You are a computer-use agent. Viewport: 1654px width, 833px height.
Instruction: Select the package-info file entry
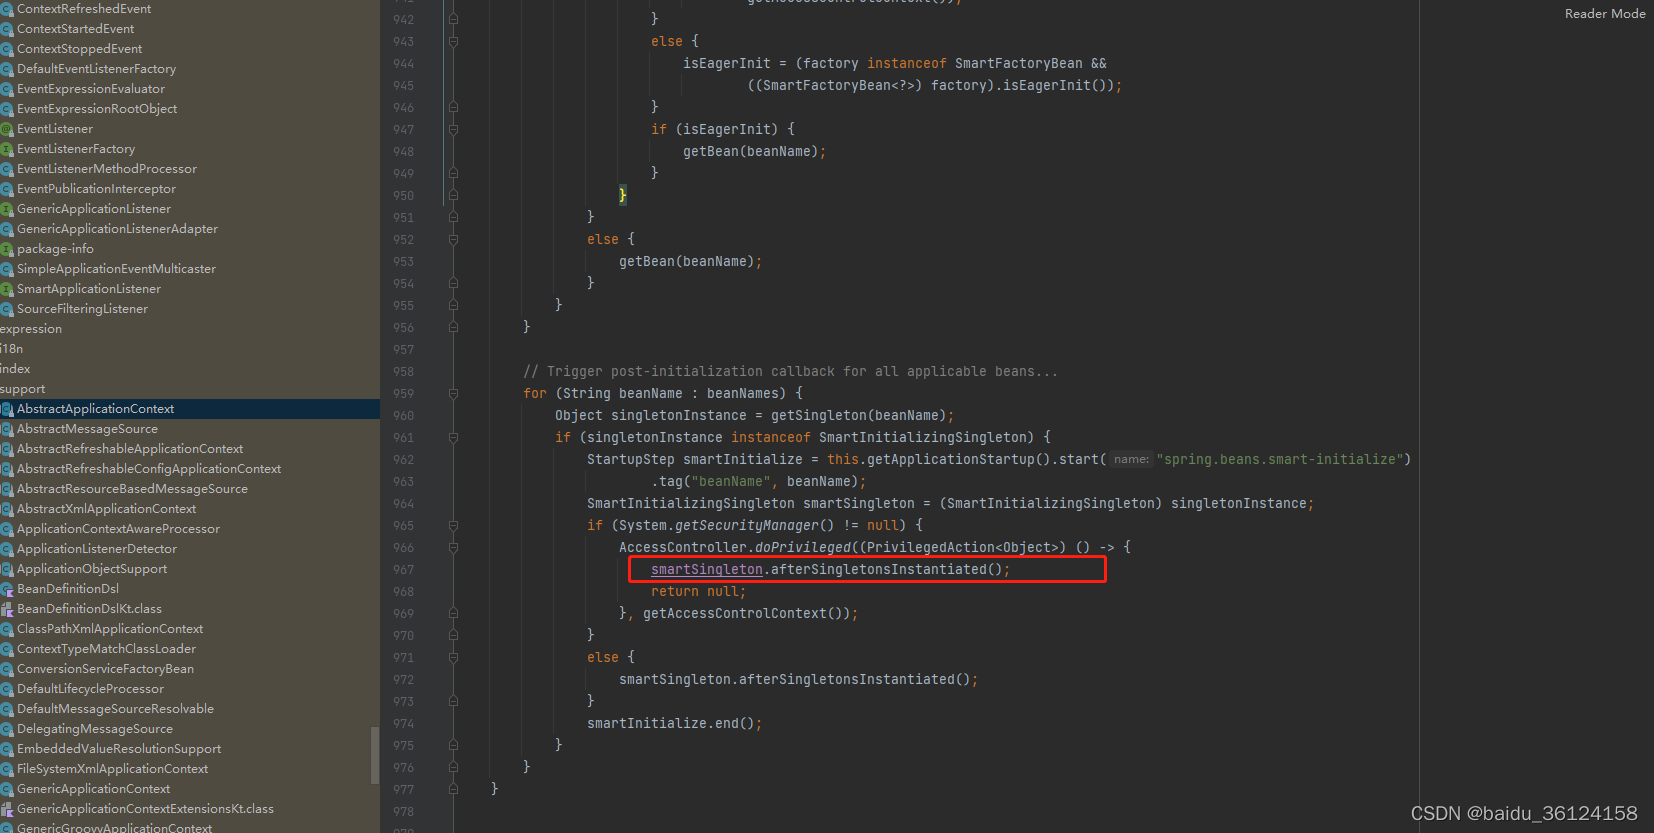[x=55, y=249]
